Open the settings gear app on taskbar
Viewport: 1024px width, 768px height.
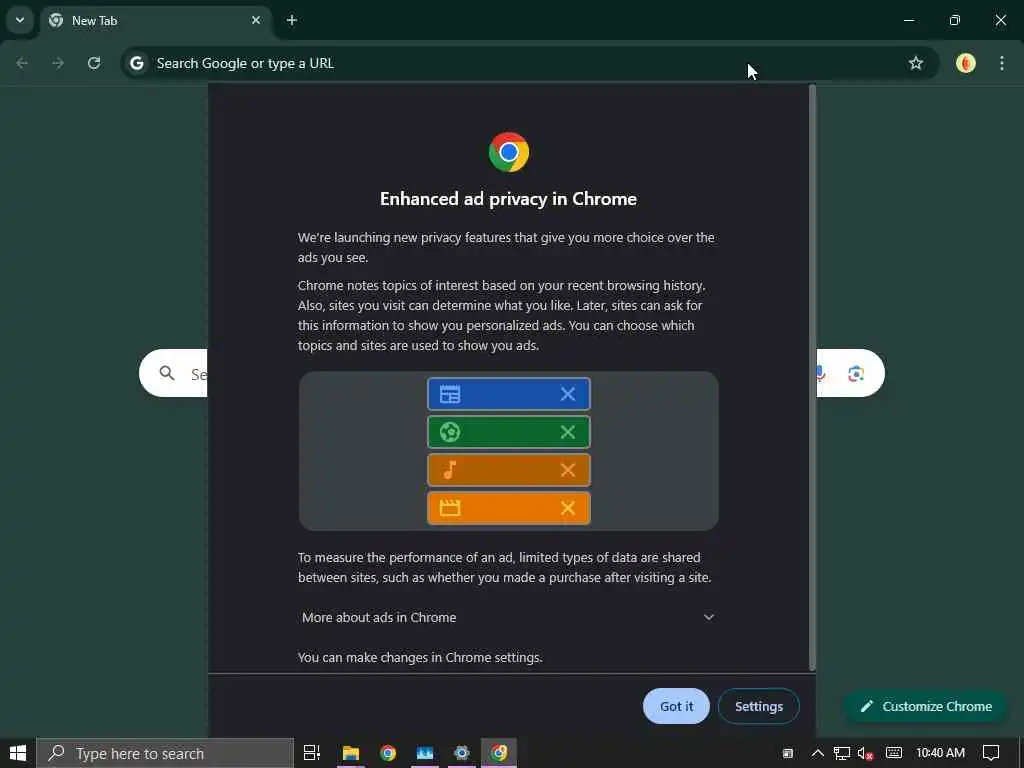point(462,753)
